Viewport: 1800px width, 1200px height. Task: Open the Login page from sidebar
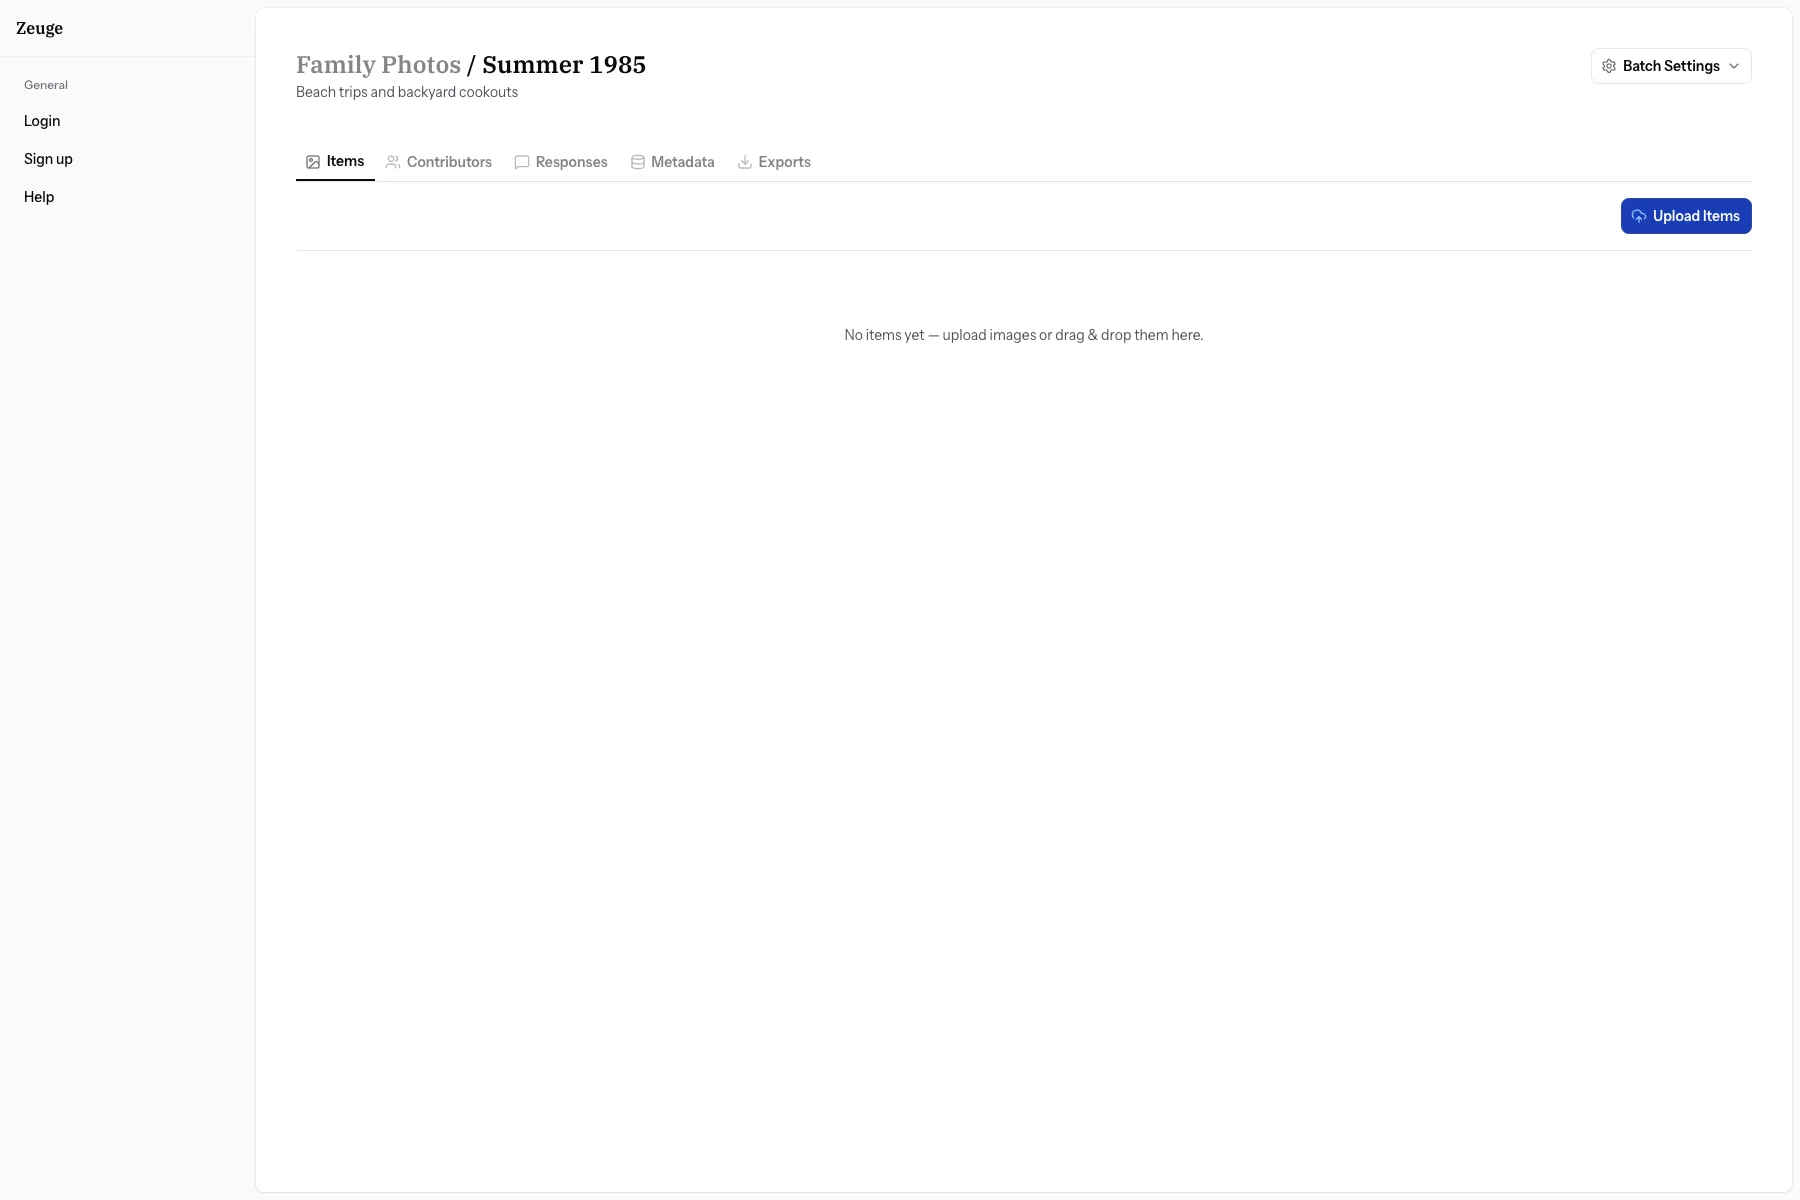[x=42, y=121]
